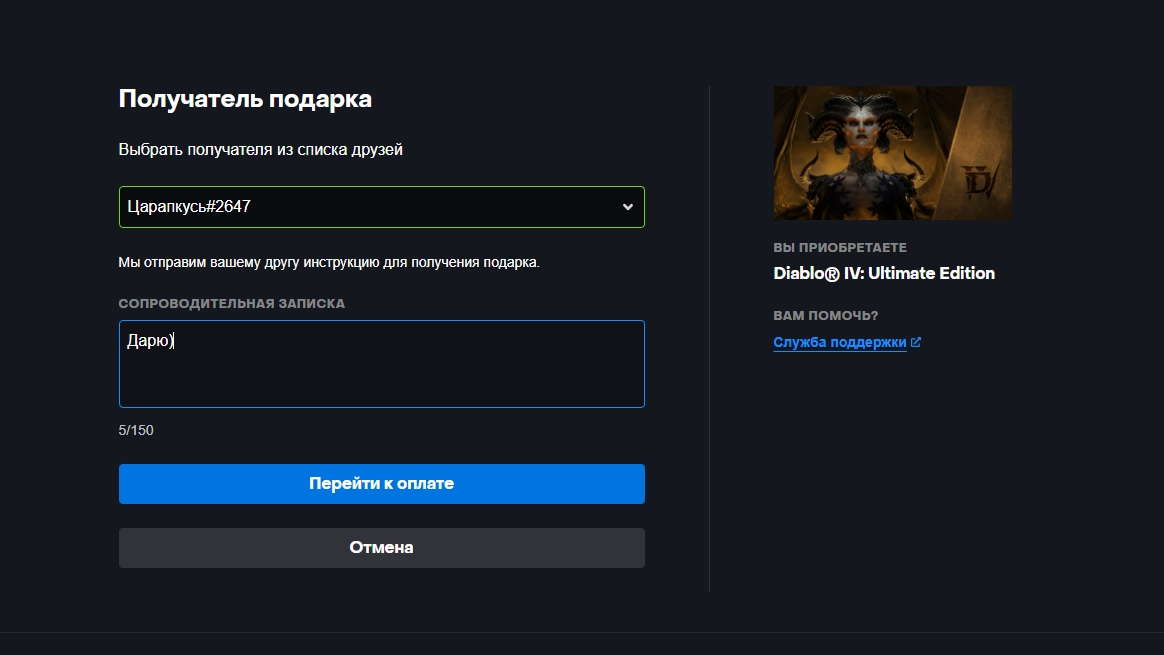Image resolution: width=1164 pixels, height=655 pixels.
Task: Click the ВАМ ПОМОЧЬ? label
Action: pyautogui.click(x=825, y=316)
